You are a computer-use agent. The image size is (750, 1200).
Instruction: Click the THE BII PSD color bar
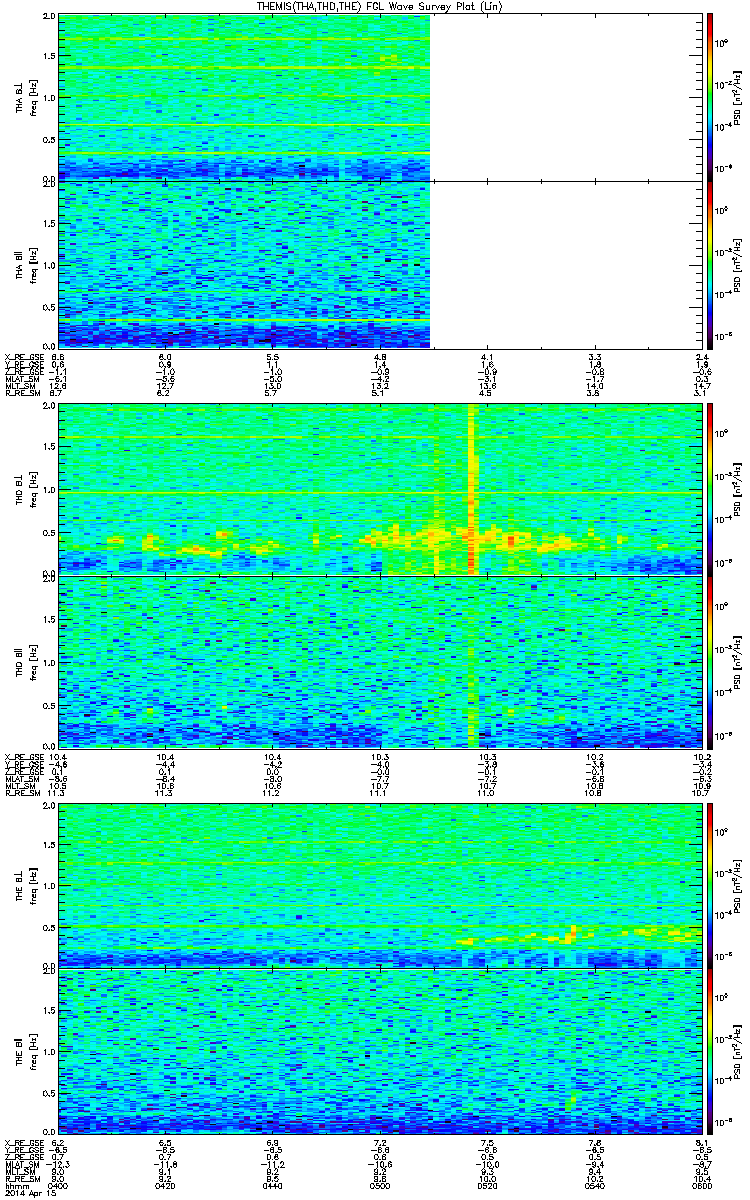pyautogui.click(x=709, y=1050)
